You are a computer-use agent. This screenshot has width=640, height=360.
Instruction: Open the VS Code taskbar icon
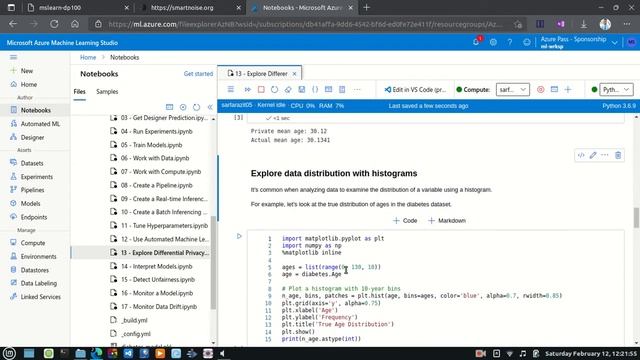tap(128, 353)
